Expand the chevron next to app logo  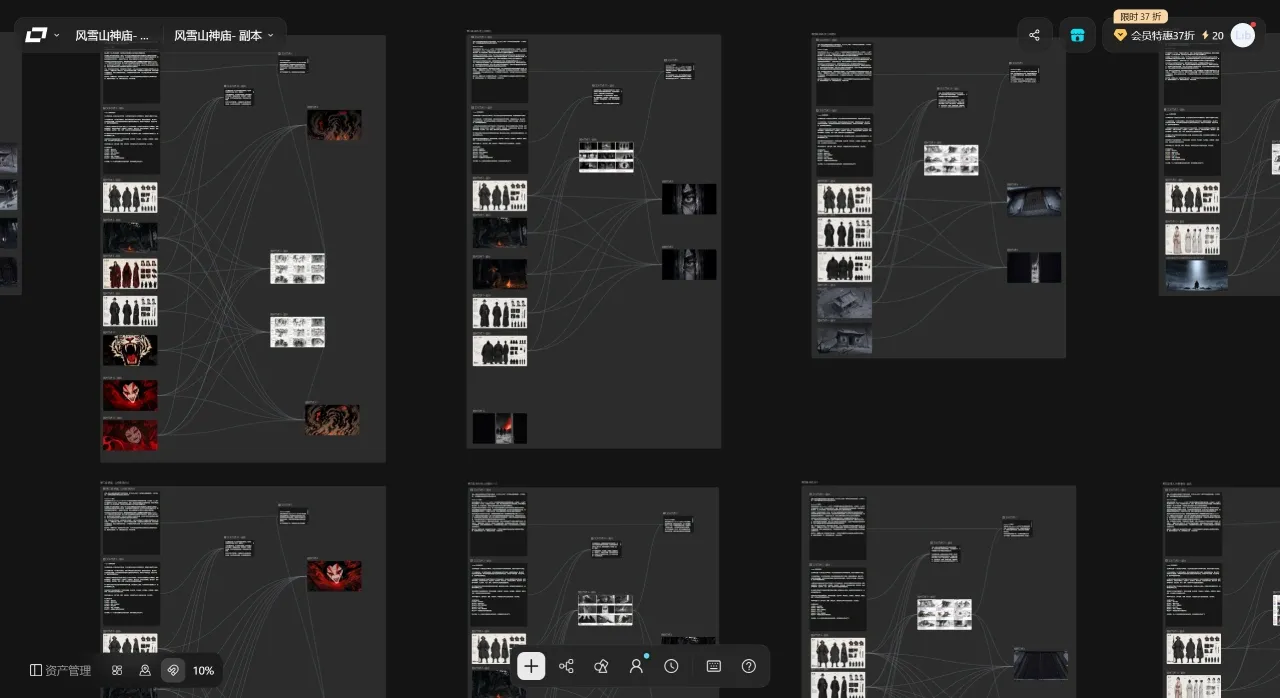(x=57, y=35)
